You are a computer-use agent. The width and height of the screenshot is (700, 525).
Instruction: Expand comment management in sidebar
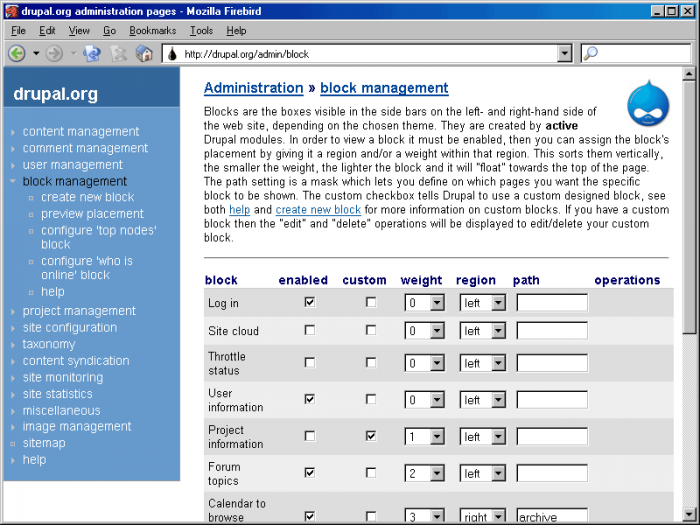85,148
